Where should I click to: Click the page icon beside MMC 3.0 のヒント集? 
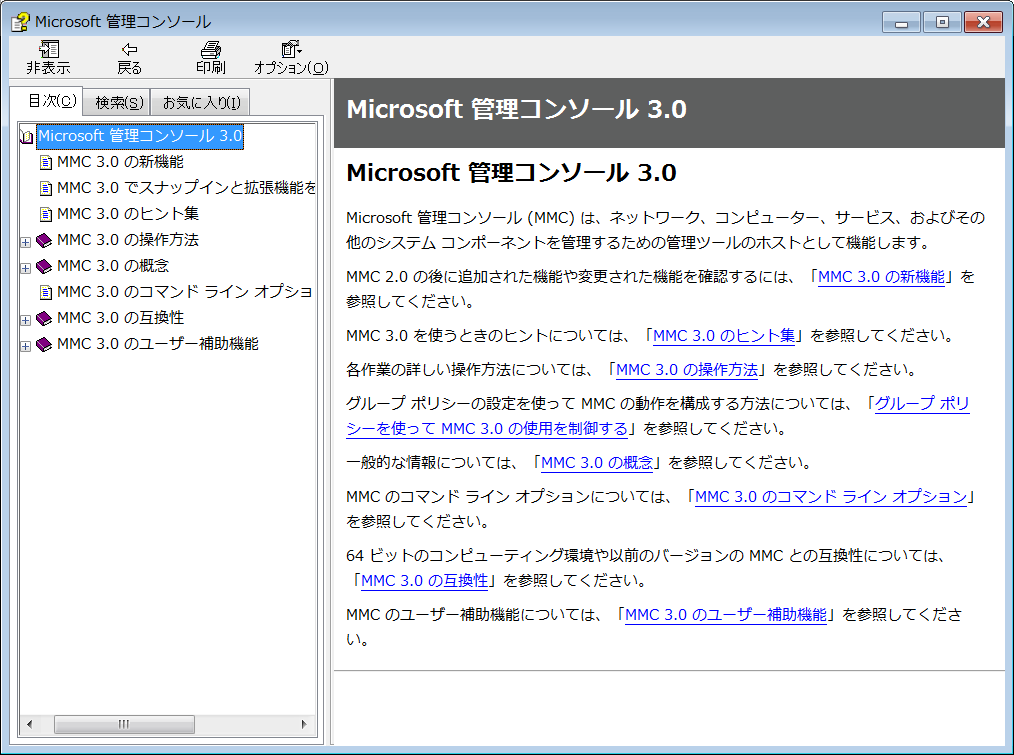coord(45,213)
